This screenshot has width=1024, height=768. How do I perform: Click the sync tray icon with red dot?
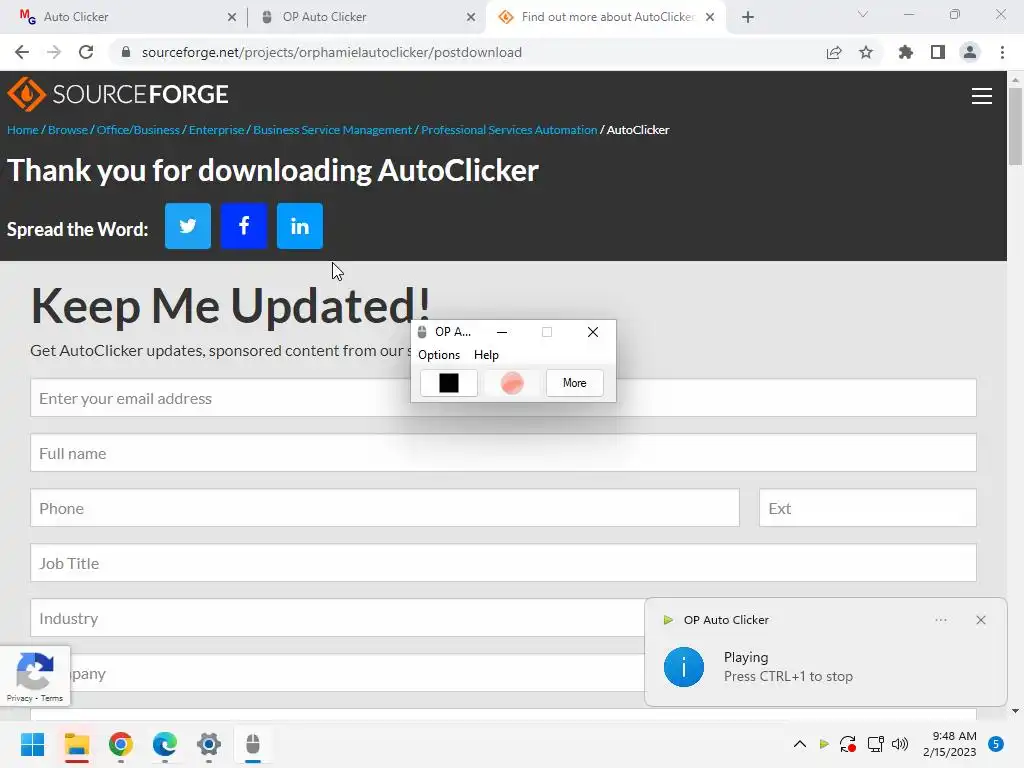(848, 744)
